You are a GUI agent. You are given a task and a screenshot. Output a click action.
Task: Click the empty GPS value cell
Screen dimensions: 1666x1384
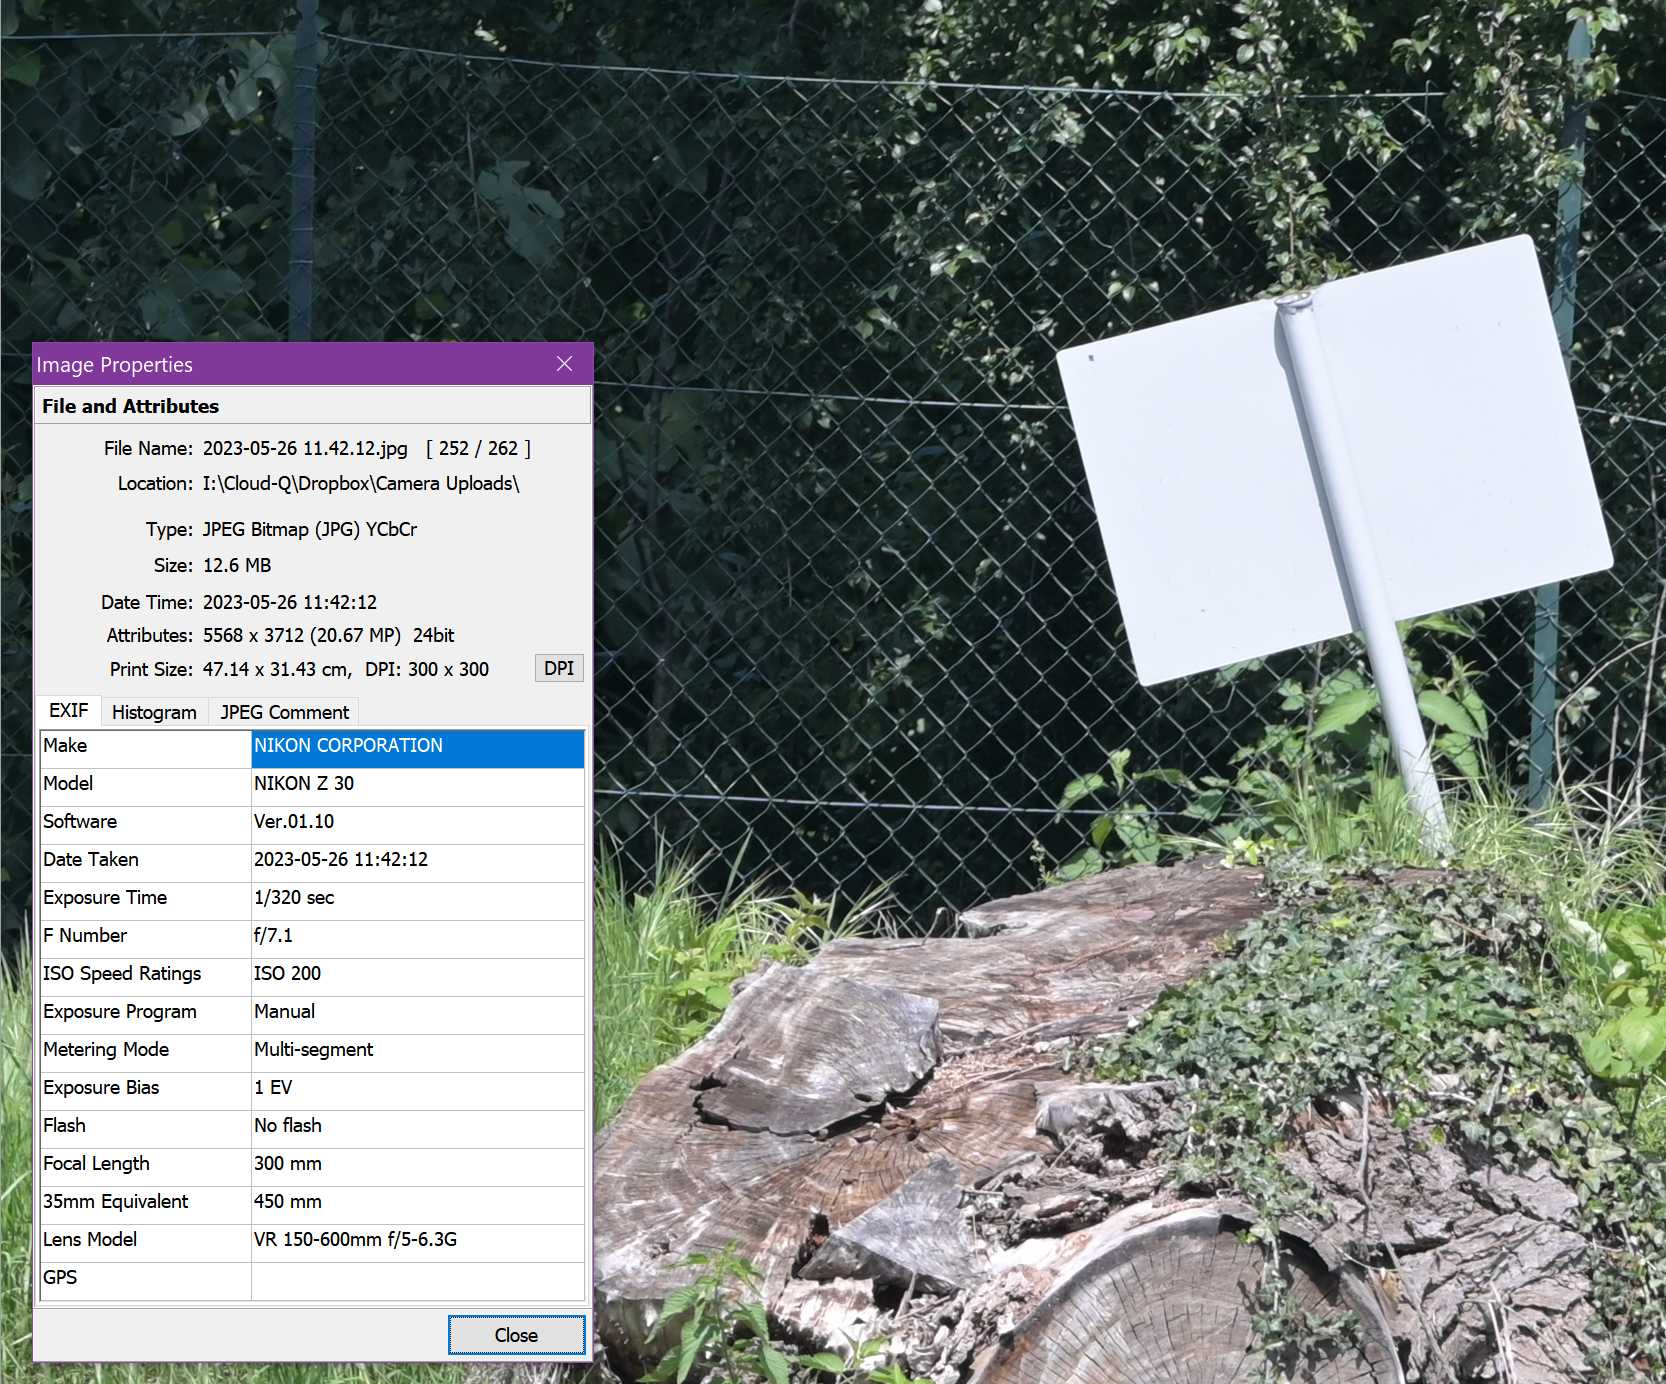point(417,1278)
